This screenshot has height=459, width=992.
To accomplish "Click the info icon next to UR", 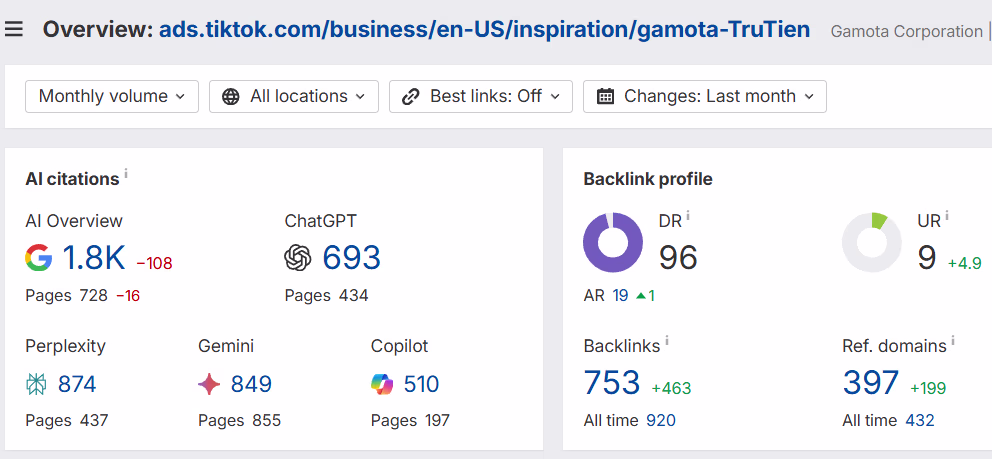I will click(947, 216).
